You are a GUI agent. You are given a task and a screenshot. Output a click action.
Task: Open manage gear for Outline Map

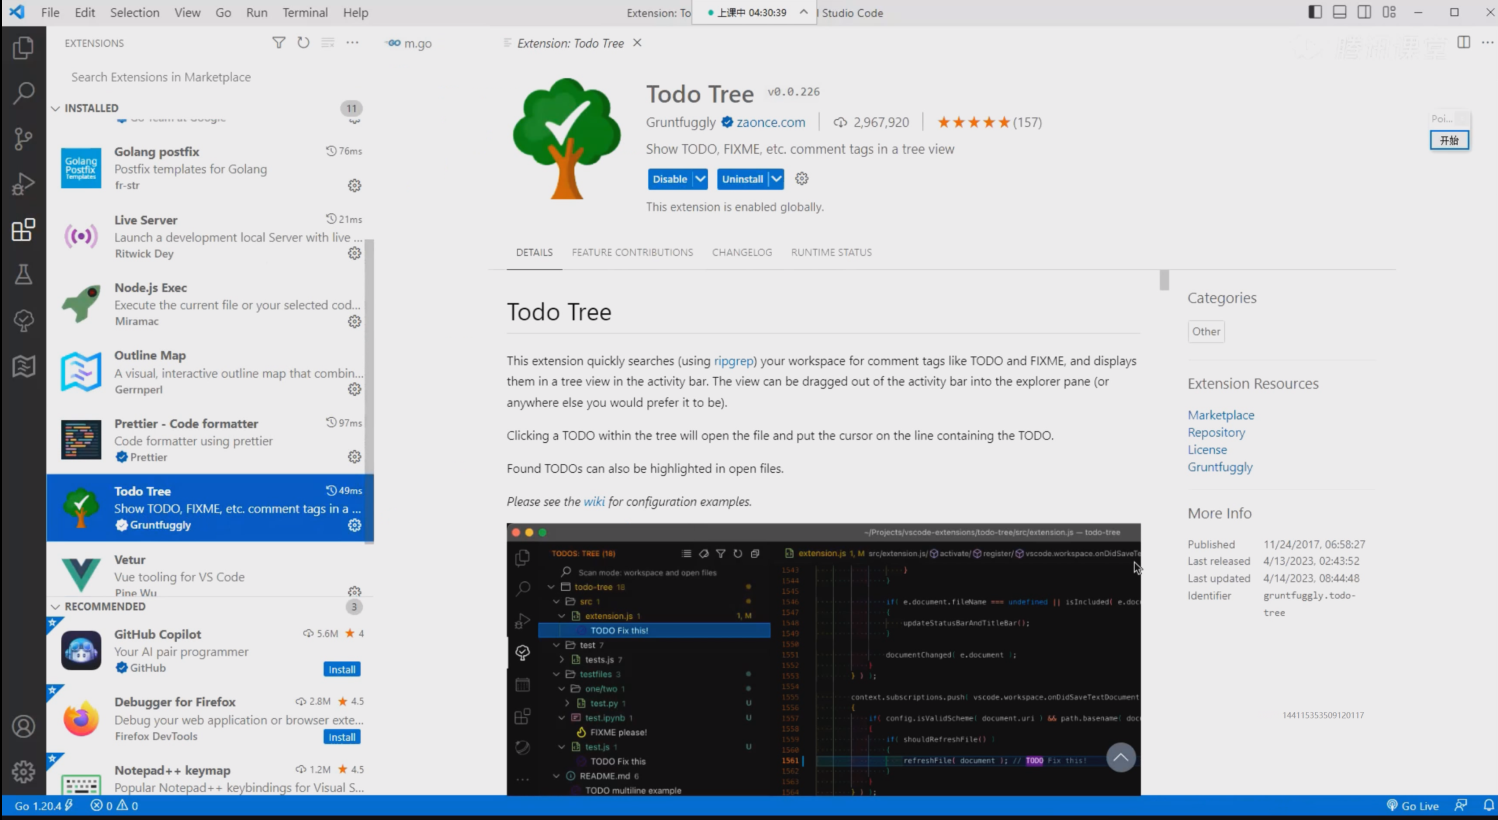coord(354,390)
